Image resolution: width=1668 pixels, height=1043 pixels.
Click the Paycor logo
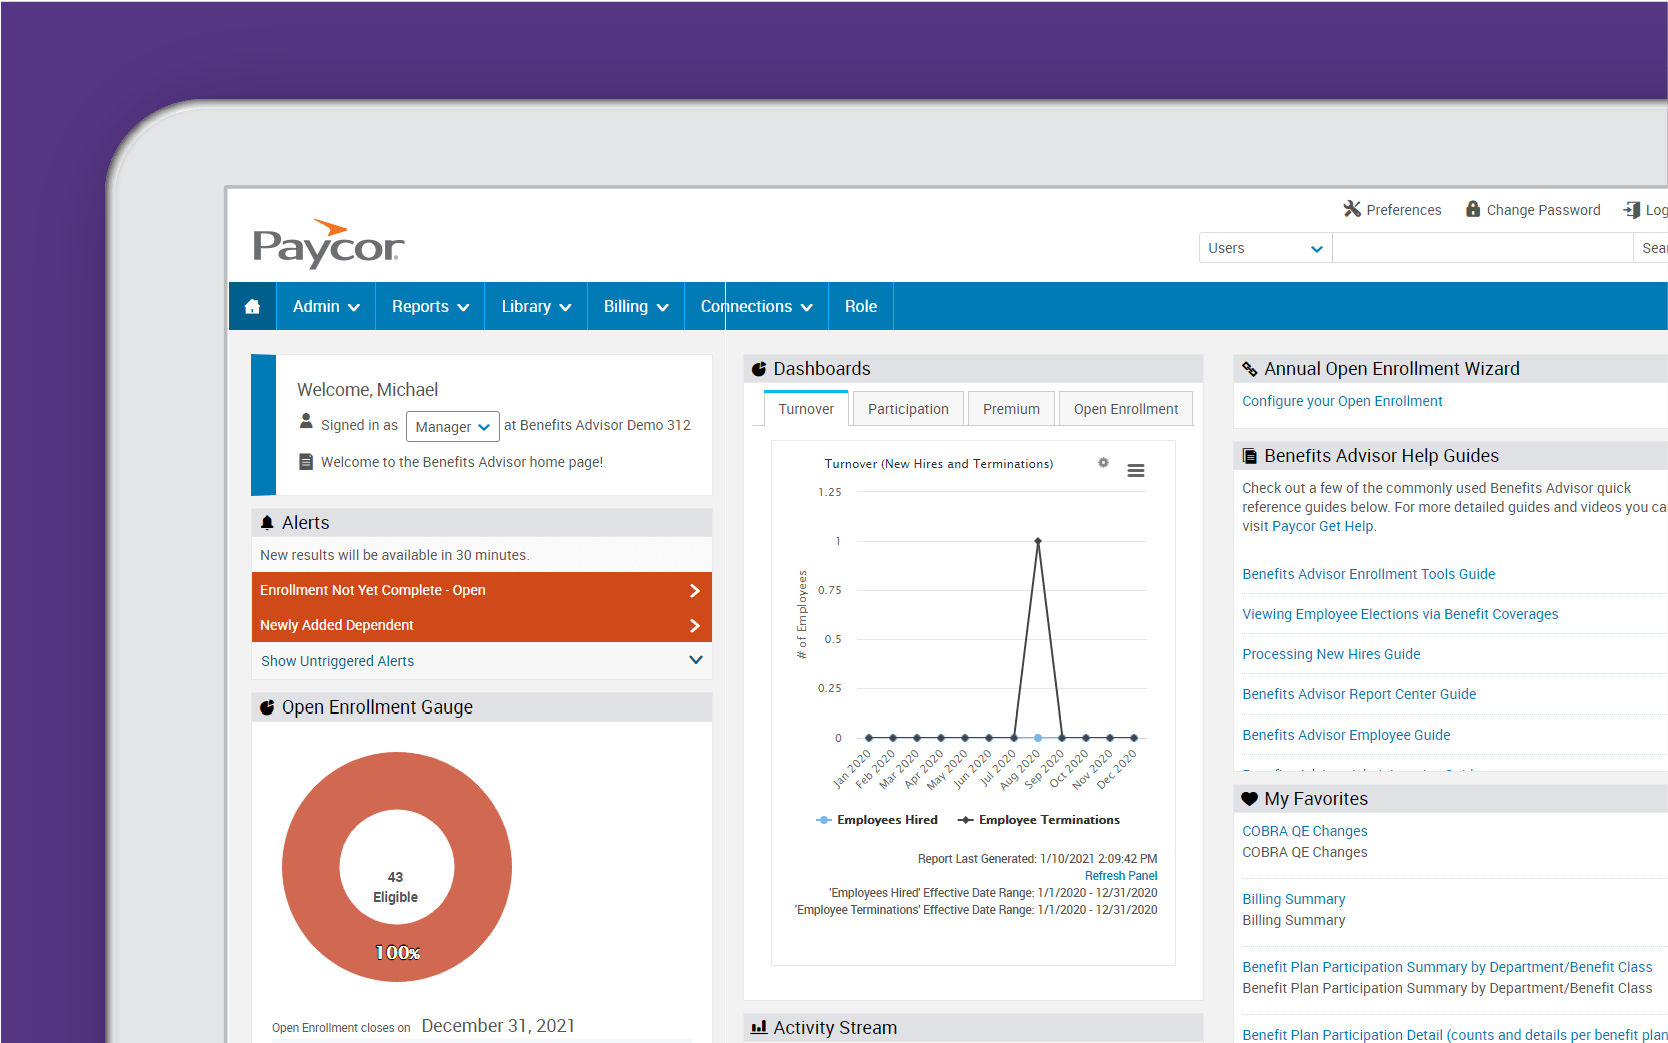(x=328, y=245)
